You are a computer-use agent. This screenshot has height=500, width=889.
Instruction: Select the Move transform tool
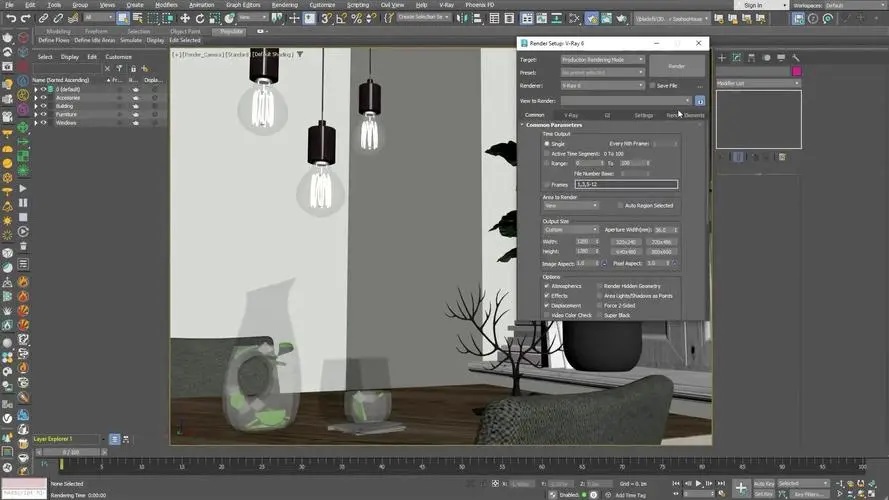pyautogui.click(x=185, y=18)
